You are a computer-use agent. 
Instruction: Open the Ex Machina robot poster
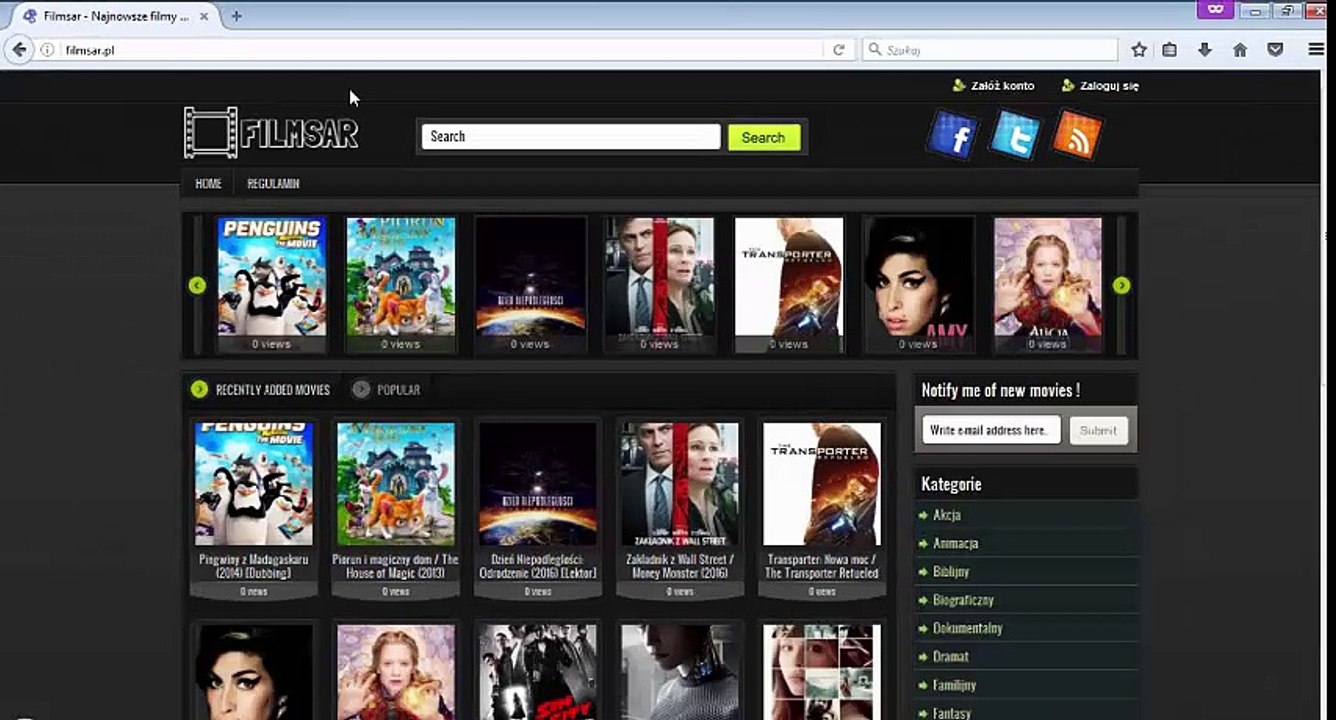680,672
